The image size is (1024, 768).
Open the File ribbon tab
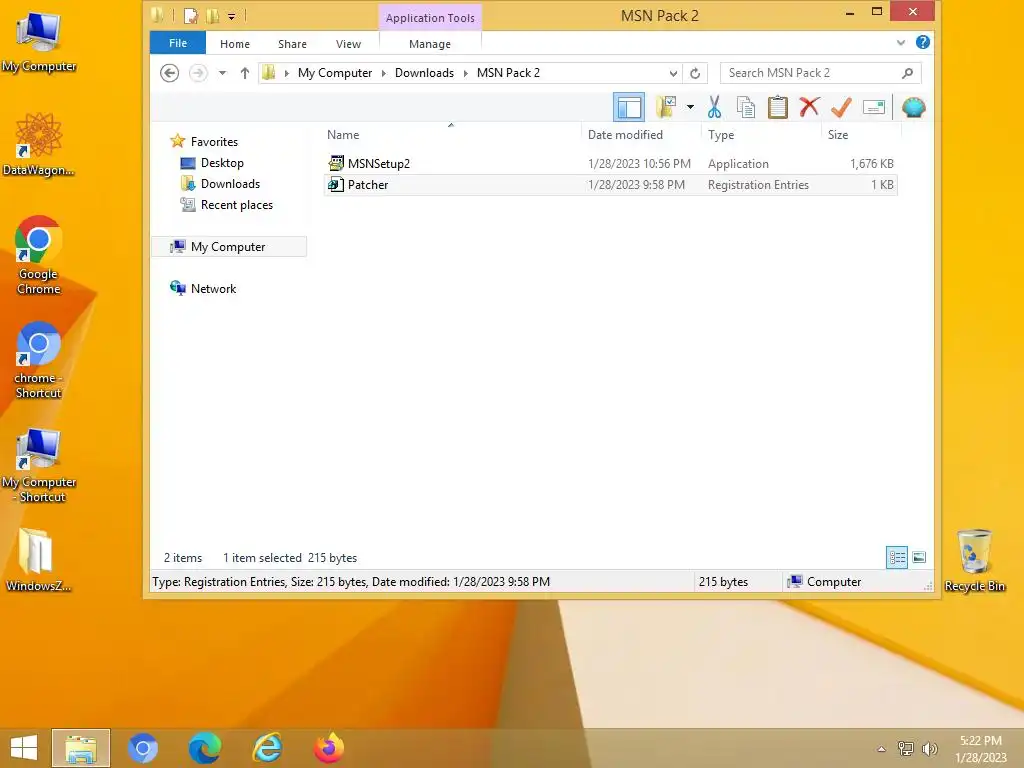pyautogui.click(x=178, y=43)
